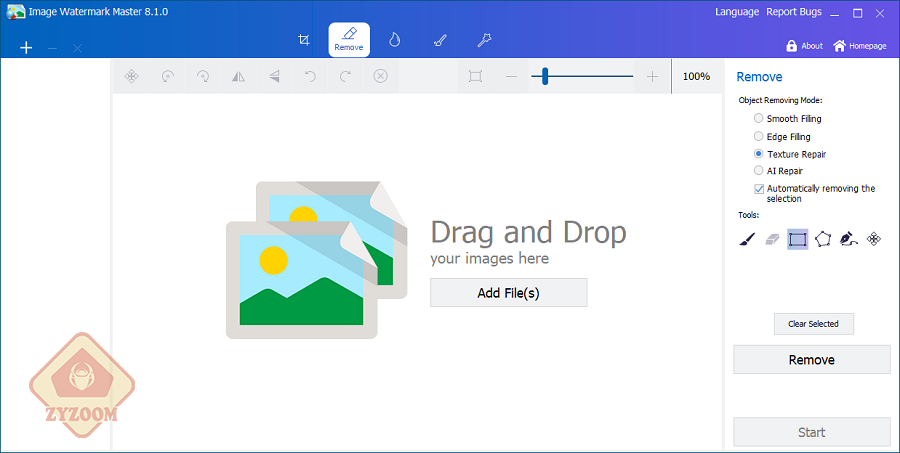Select AI Repair mode
Image resolution: width=900 pixels, height=453 pixels.
[x=778, y=171]
